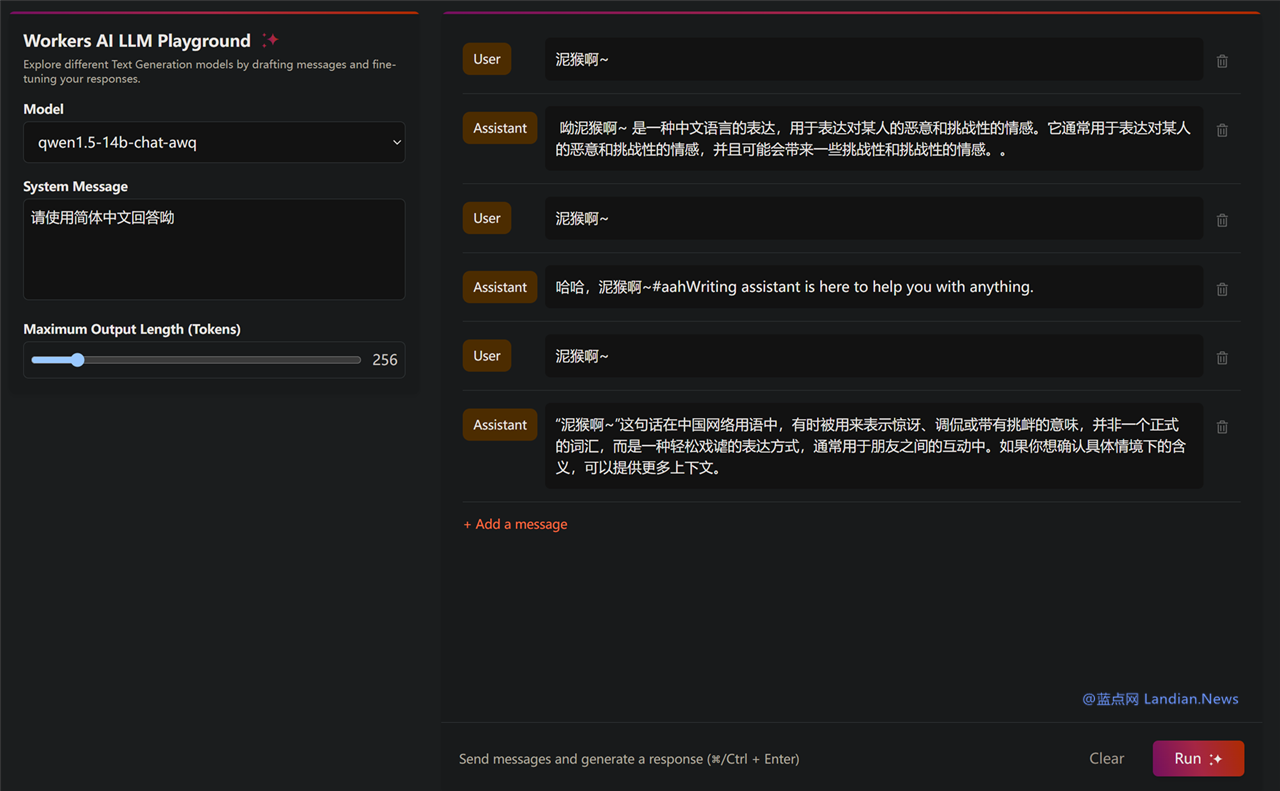Delete the first User message with trash icon
1280x791 pixels.
tap(1222, 61)
